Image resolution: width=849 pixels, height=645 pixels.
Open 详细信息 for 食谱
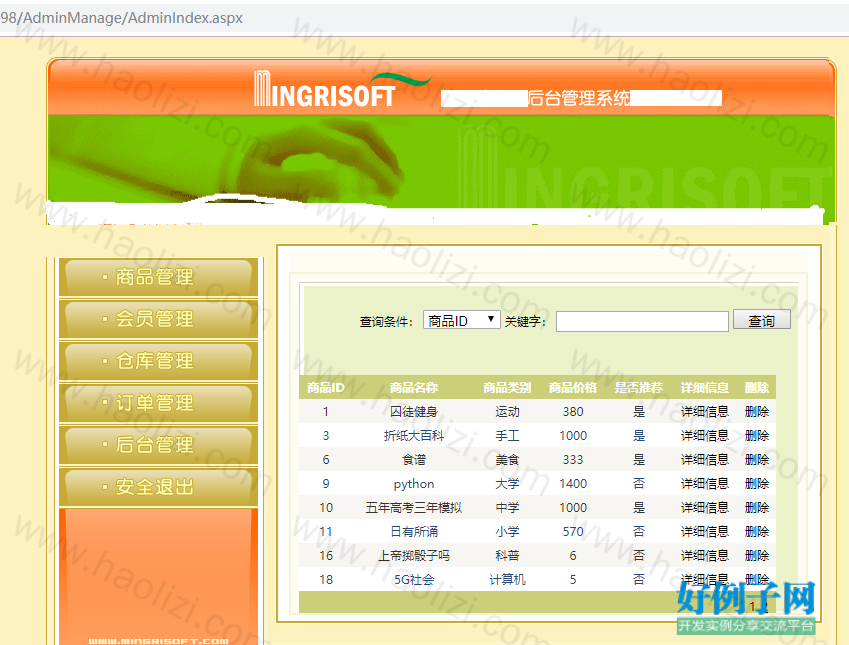(x=704, y=460)
